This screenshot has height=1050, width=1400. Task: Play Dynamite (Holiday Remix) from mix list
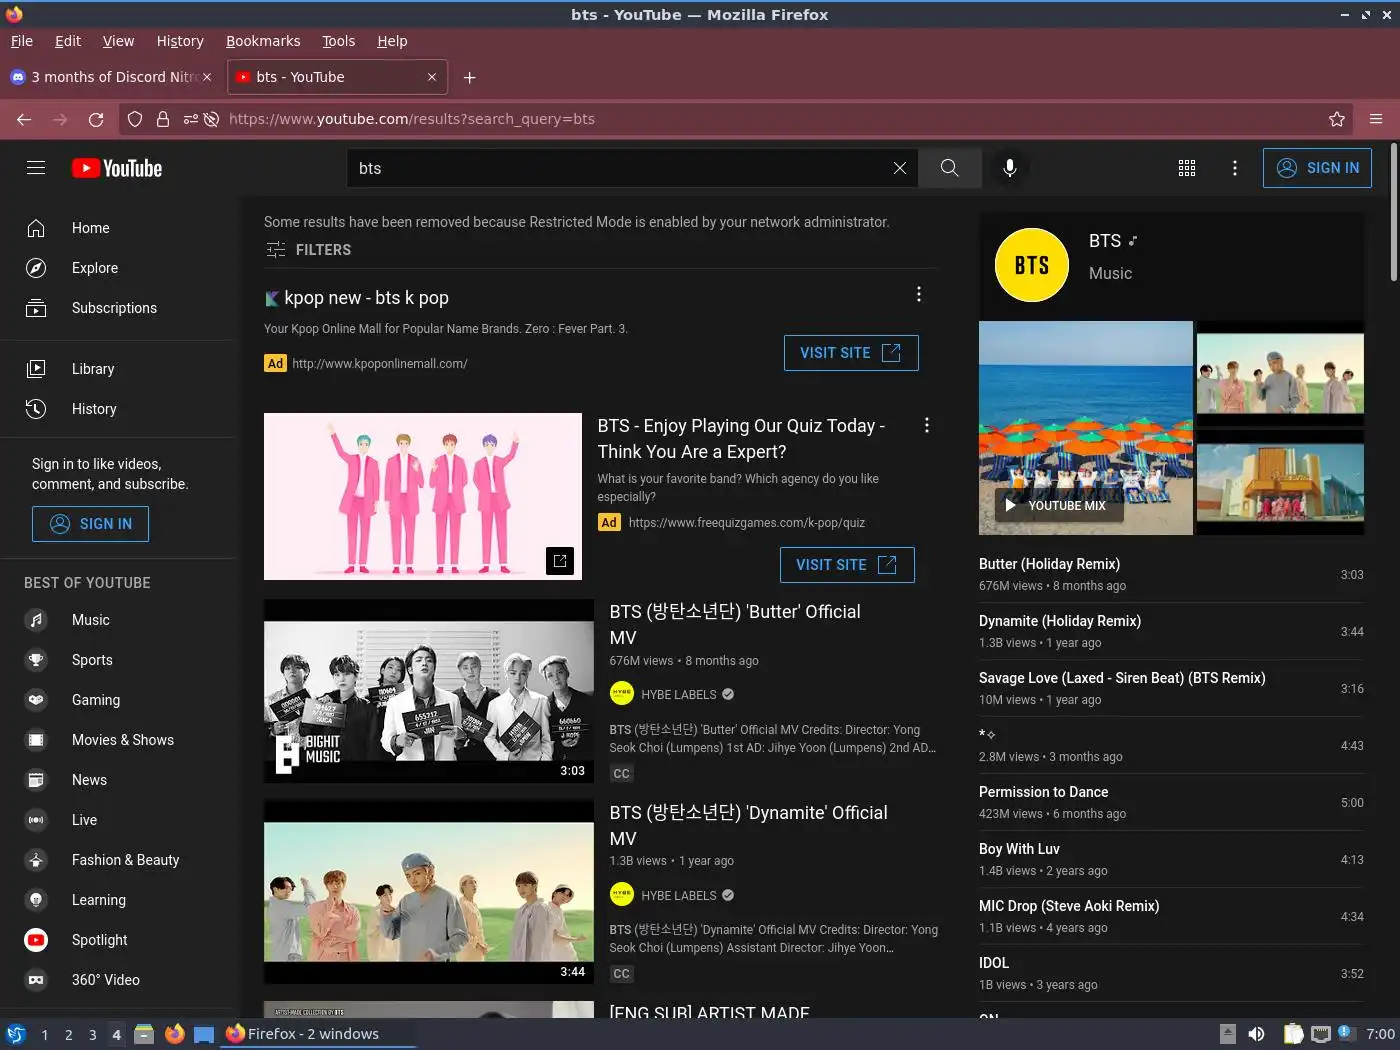(1171, 631)
